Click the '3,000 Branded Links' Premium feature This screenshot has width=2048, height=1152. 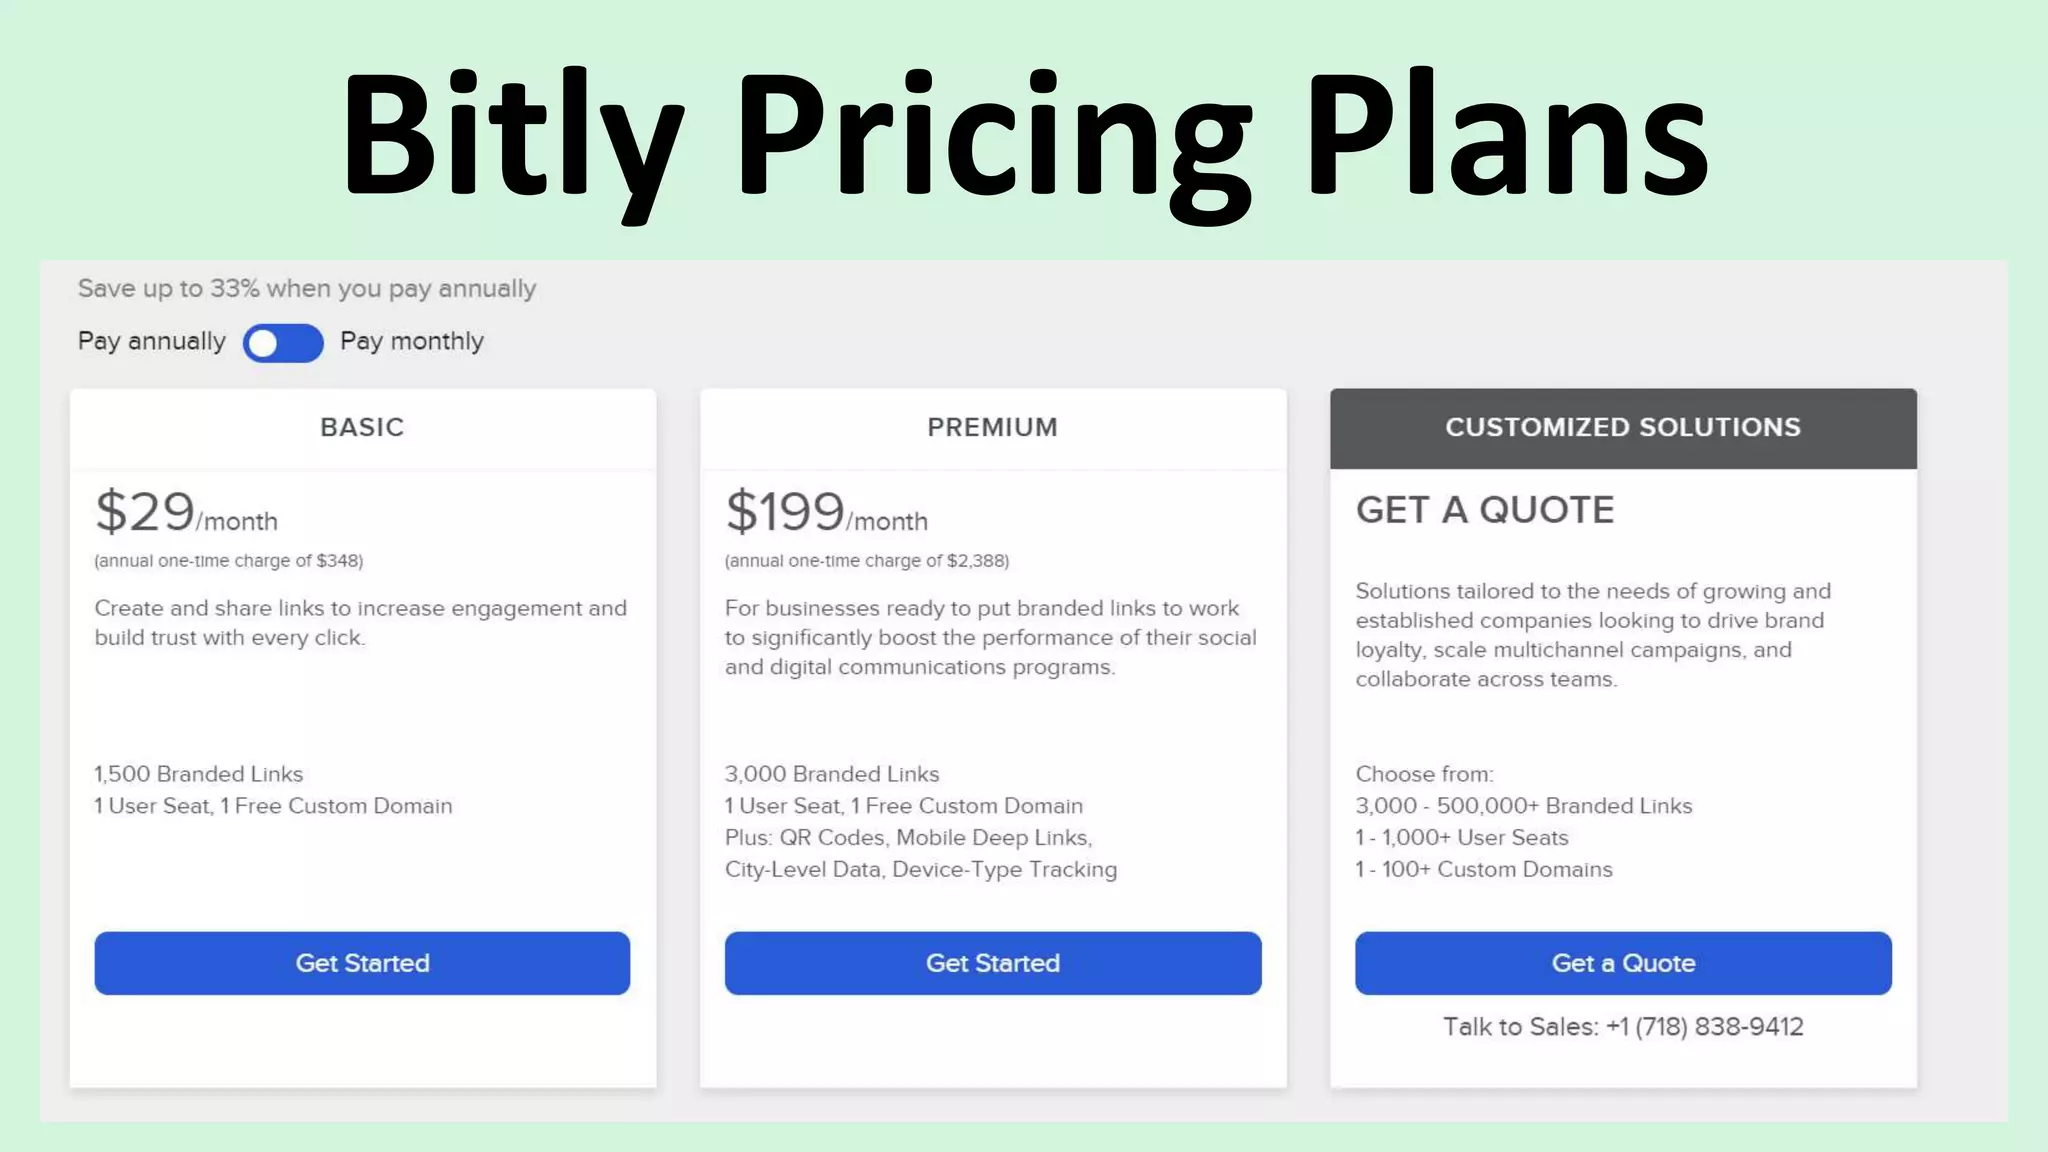pyautogui.click(x=832, y=774)
